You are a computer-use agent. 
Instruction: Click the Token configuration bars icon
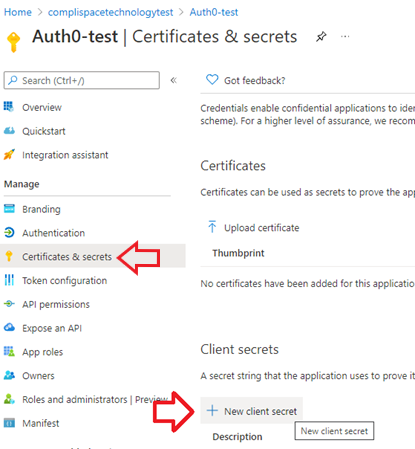[9, 280]
